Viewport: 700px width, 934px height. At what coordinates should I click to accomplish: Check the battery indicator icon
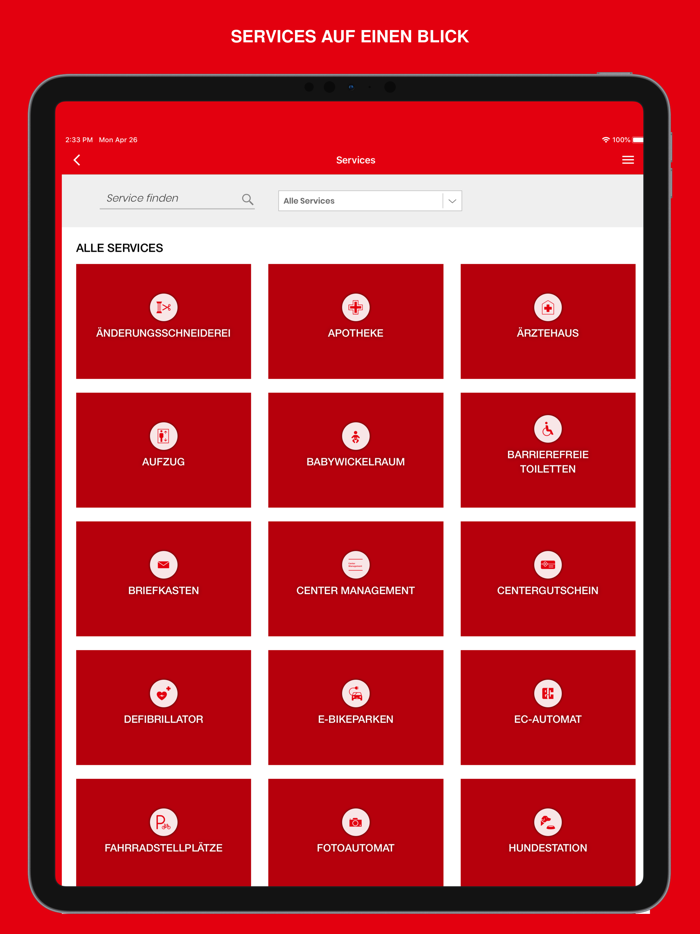pyautogui.click(x=638, y=139)
